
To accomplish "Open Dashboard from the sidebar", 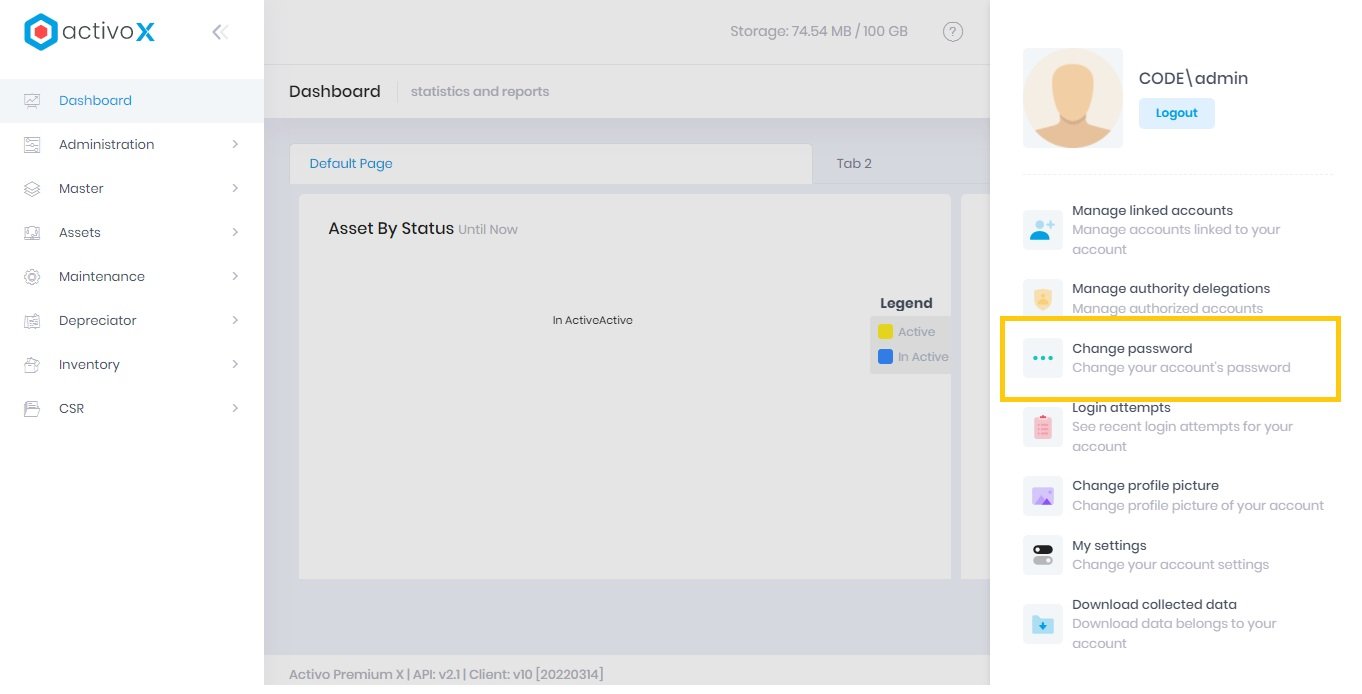I will coord(95,100).
